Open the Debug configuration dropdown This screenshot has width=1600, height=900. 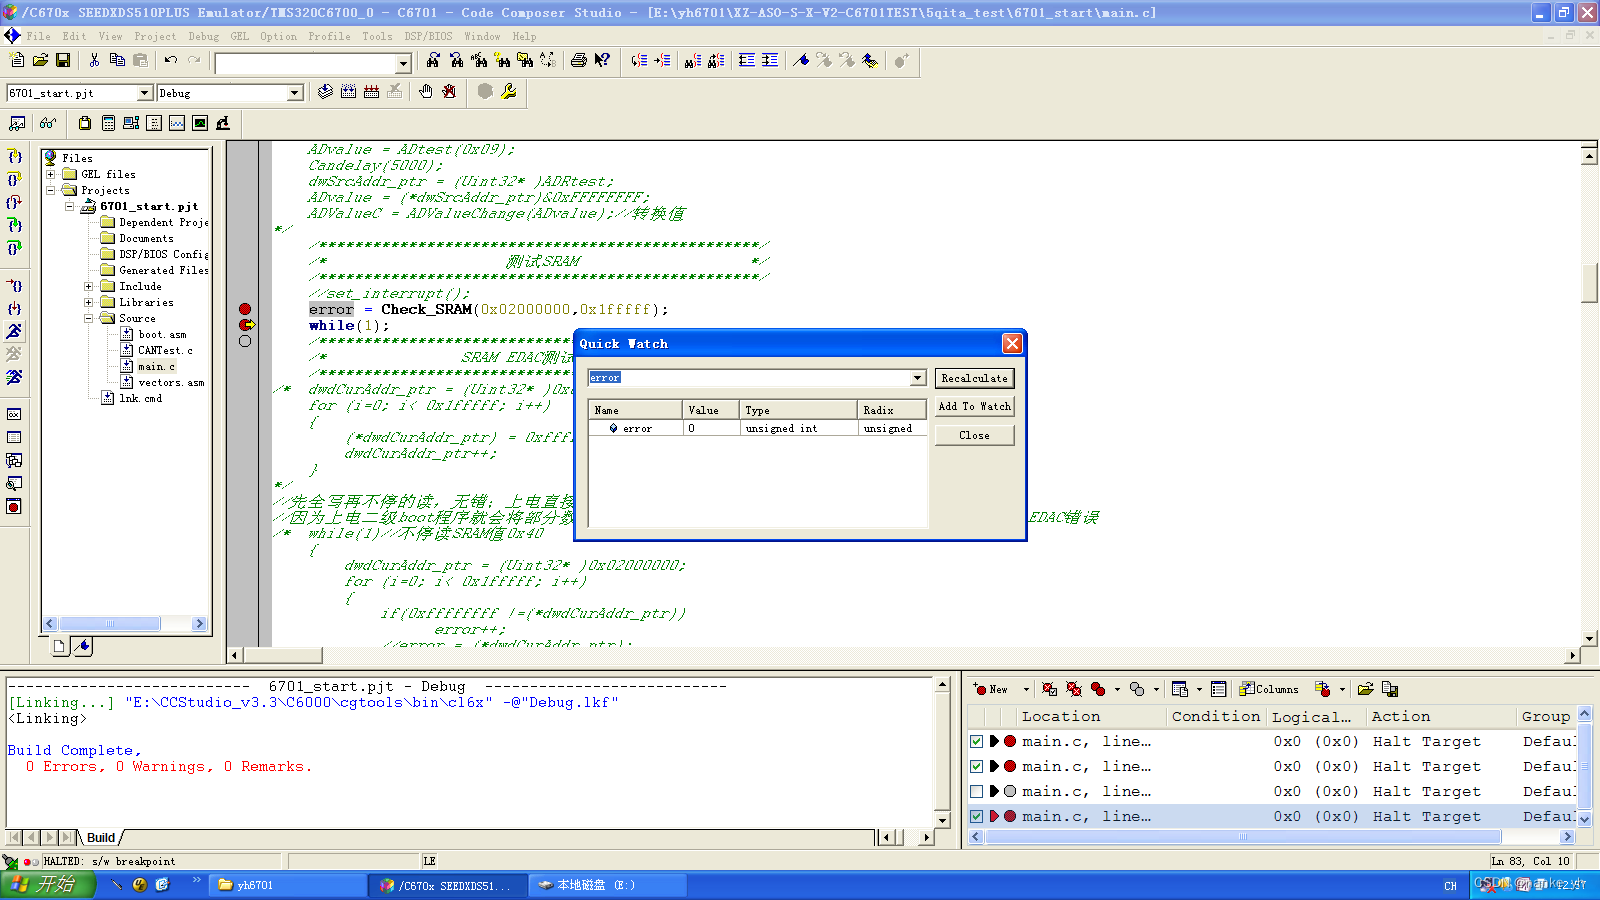[294, 93]
